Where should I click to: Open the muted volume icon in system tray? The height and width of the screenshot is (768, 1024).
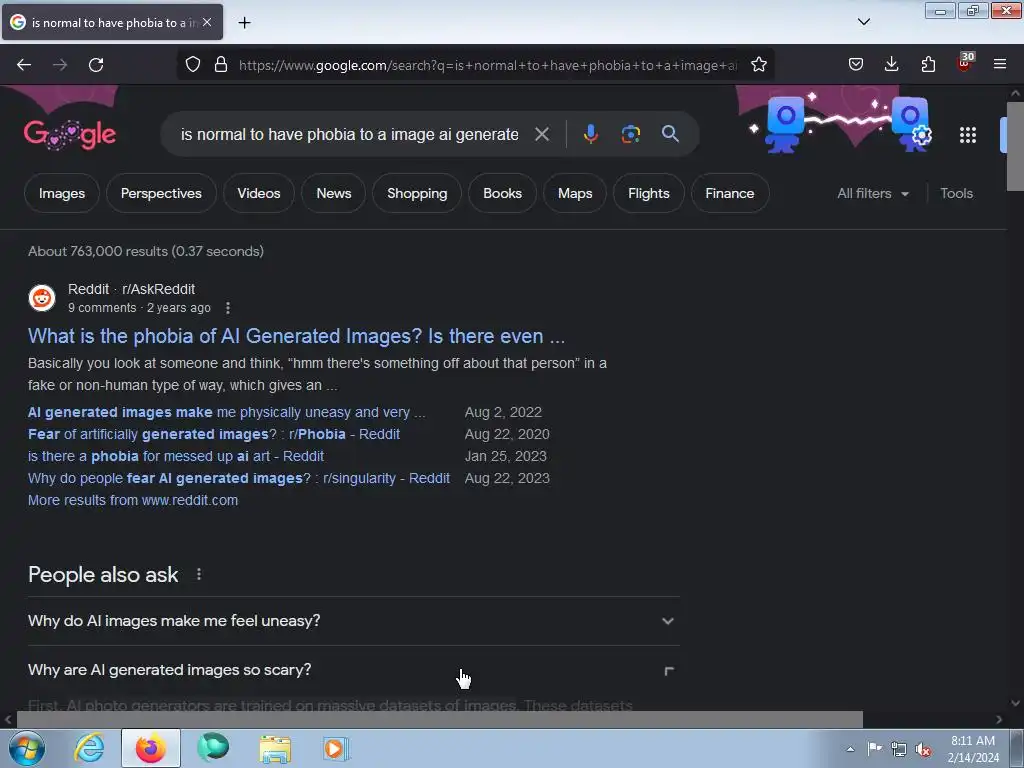(x=923, y=749)
